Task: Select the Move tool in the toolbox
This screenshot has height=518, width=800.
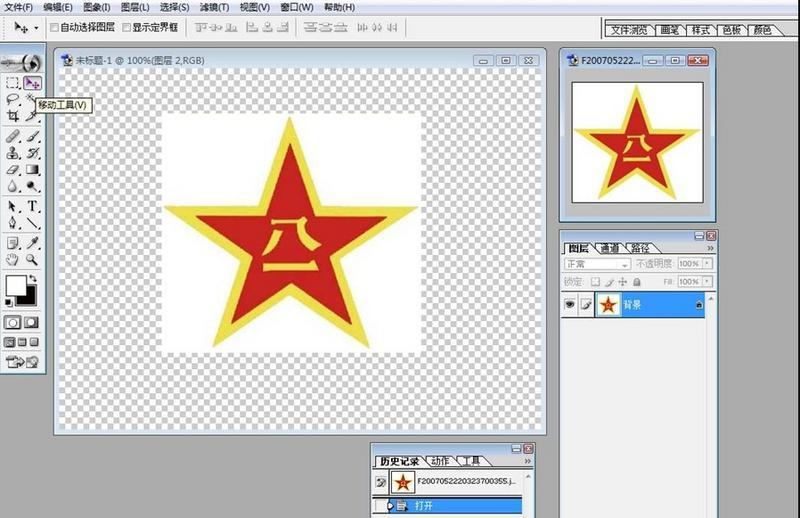Action: (x=32, y=83)
